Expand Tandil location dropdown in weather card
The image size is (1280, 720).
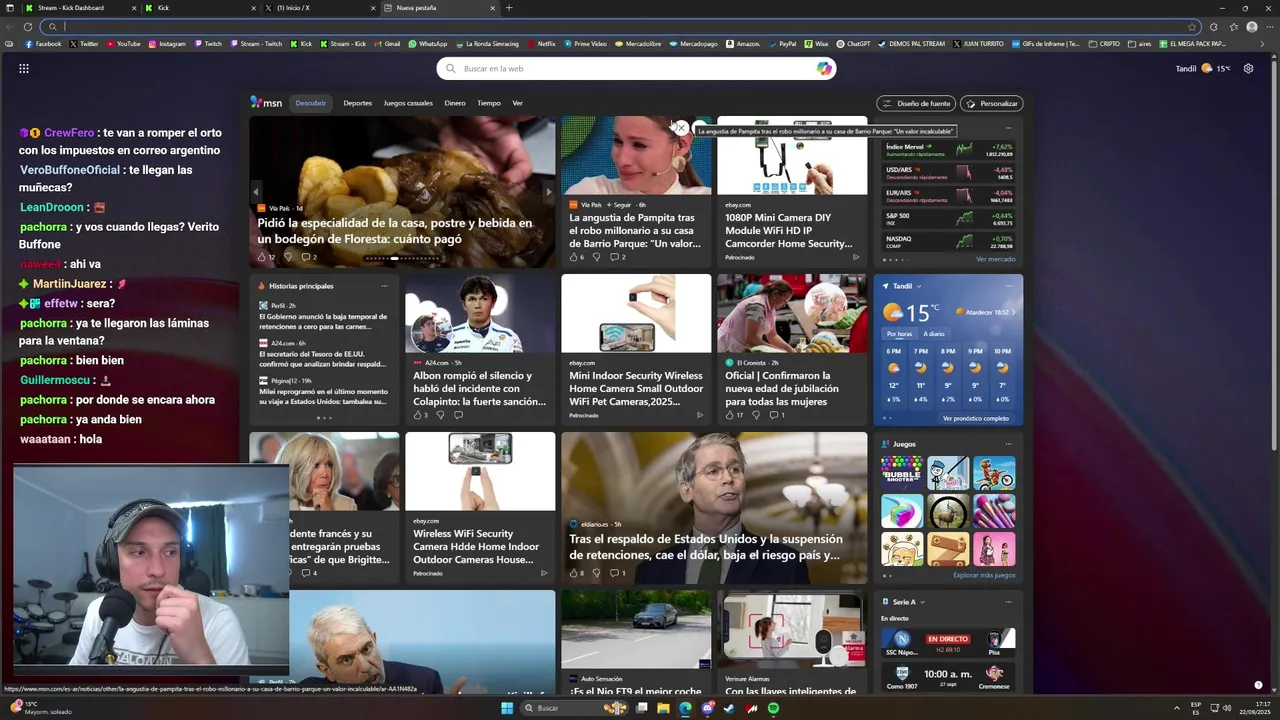[919, 286]
